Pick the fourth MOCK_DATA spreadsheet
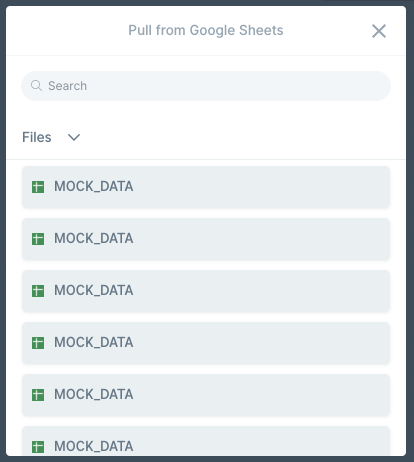The height and width of the screenshot is (462, 414). (206, 343)
